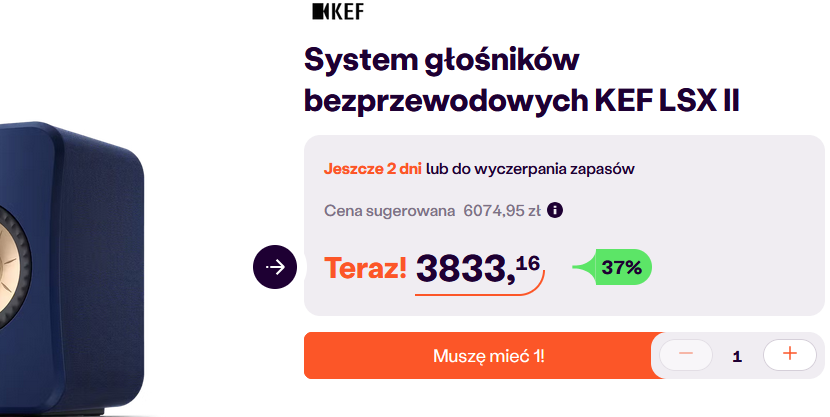Click the quantity value field showing 1

(x=737, y=355)
